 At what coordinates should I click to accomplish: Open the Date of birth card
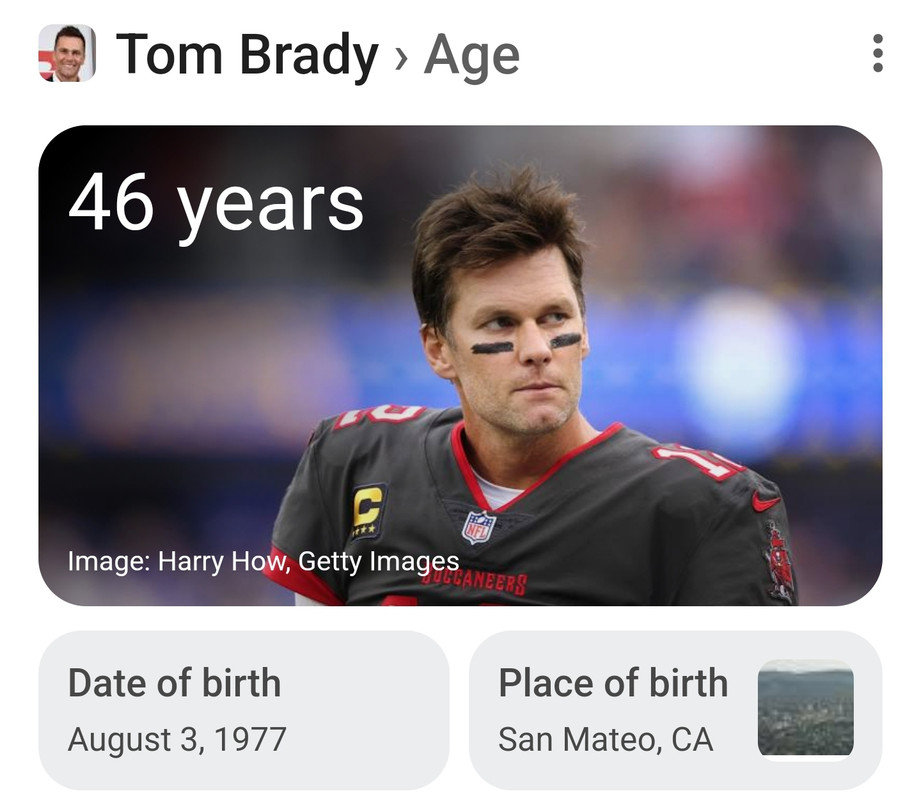pyautogui.click(x=244, y=710)
